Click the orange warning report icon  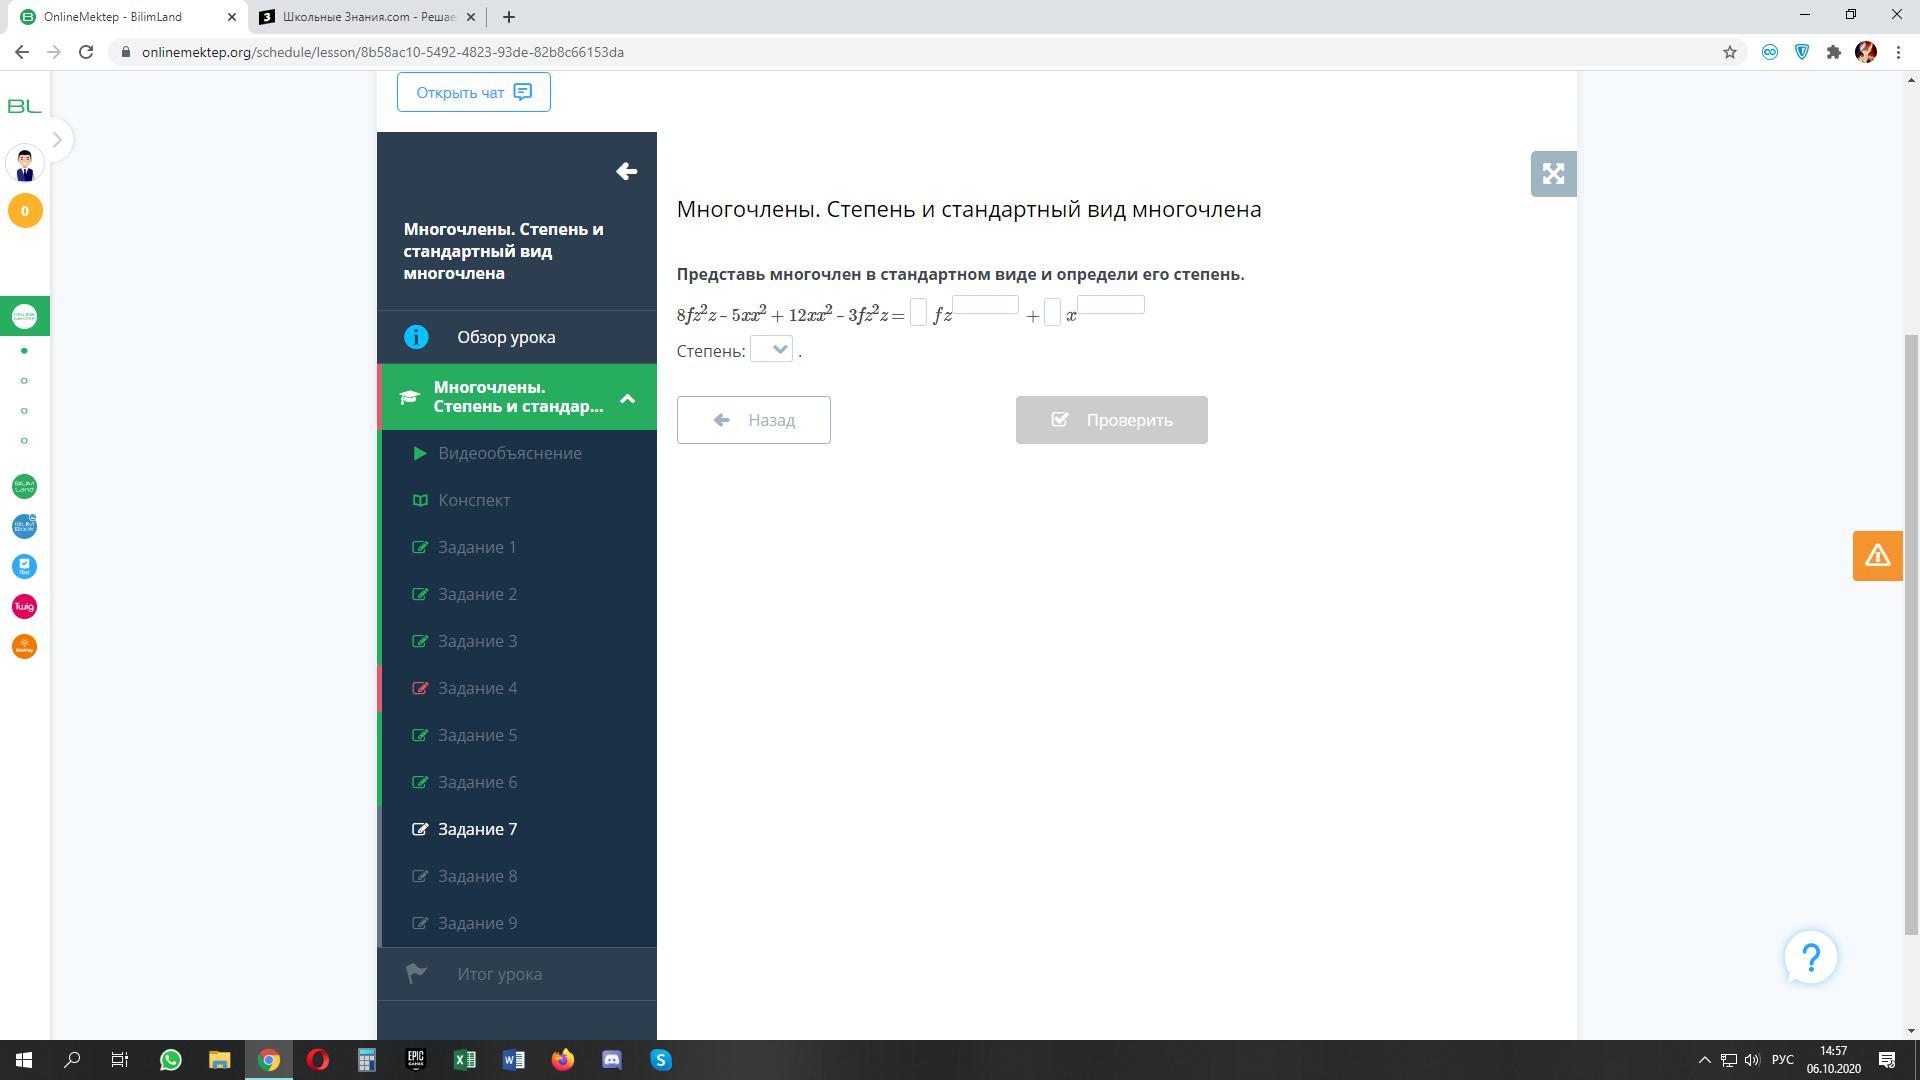pos(1877,556)
